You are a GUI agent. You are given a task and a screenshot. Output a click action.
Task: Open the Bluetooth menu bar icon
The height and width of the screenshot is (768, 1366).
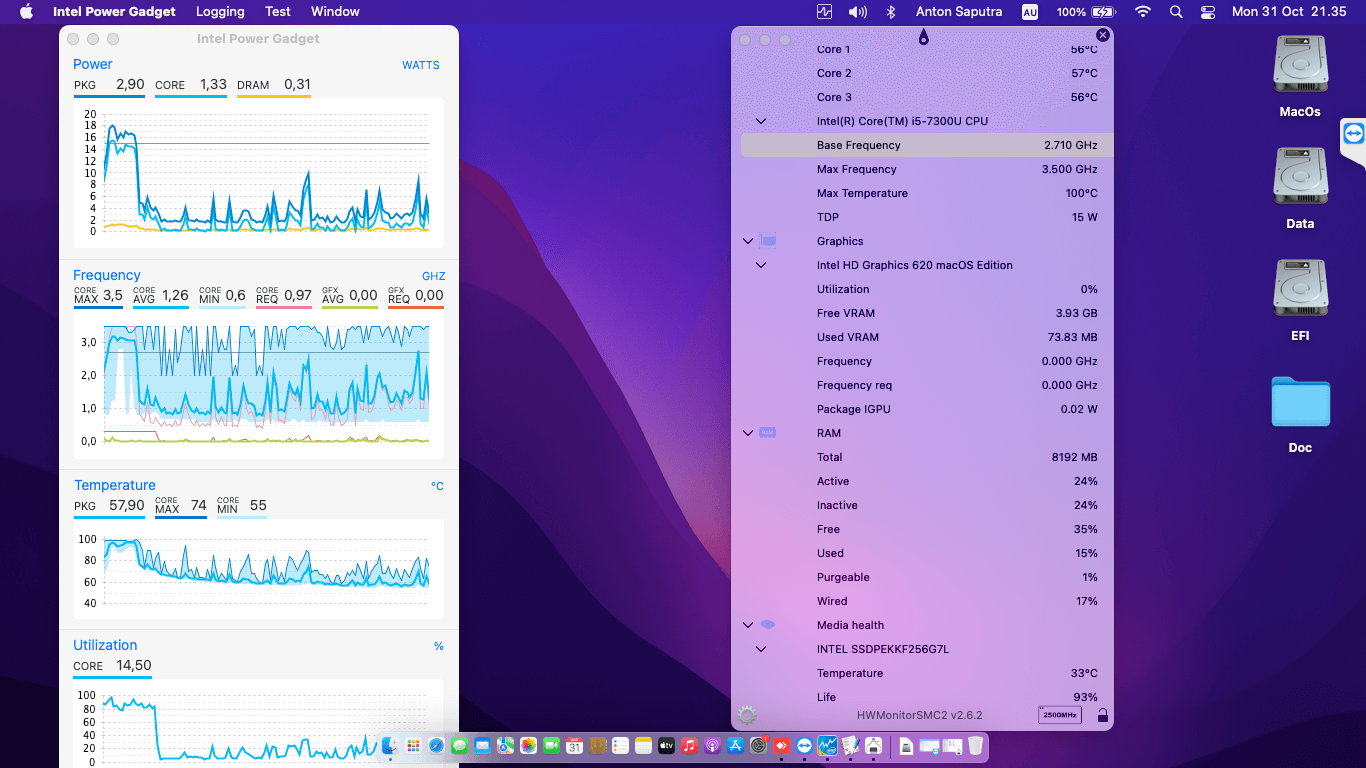tap(890, 12)
